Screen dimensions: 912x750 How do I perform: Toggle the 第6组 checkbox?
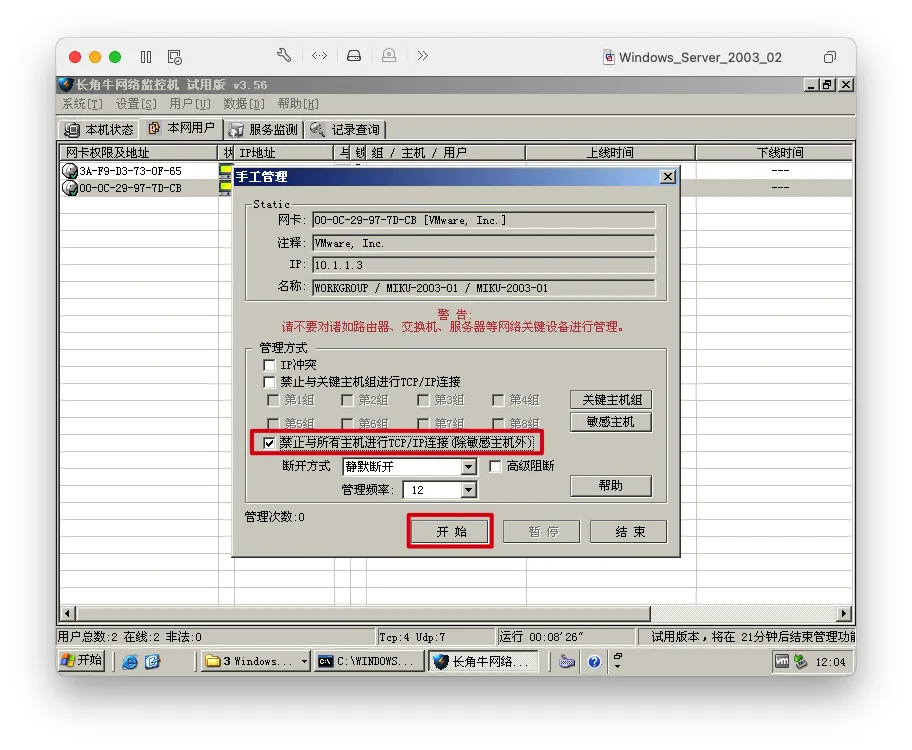coord(347,423)
